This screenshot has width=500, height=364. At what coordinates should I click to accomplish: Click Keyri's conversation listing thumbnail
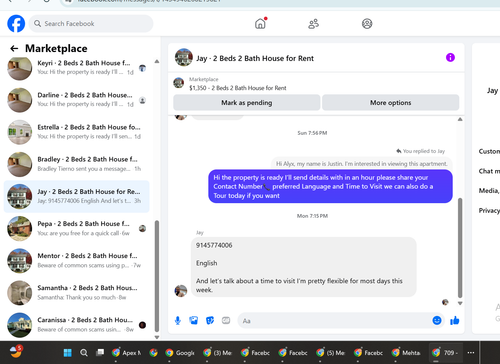[20, 68]
